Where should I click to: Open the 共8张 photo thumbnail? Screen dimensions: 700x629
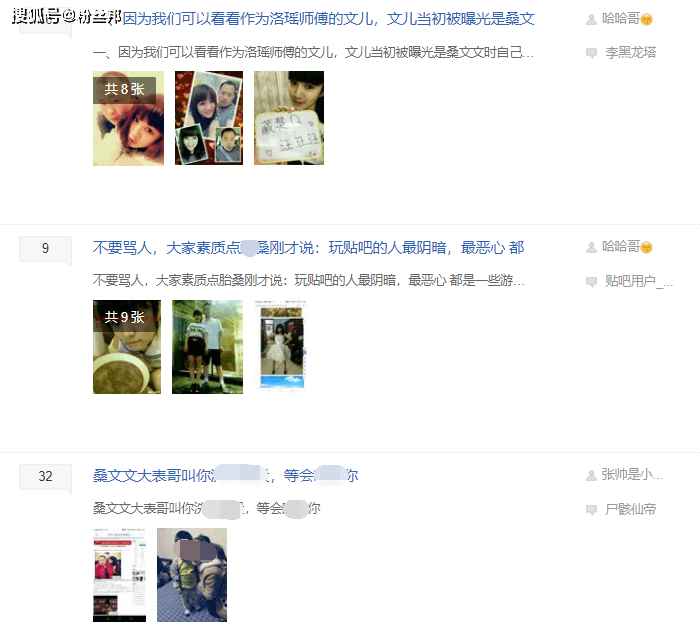tap(128, 118)
